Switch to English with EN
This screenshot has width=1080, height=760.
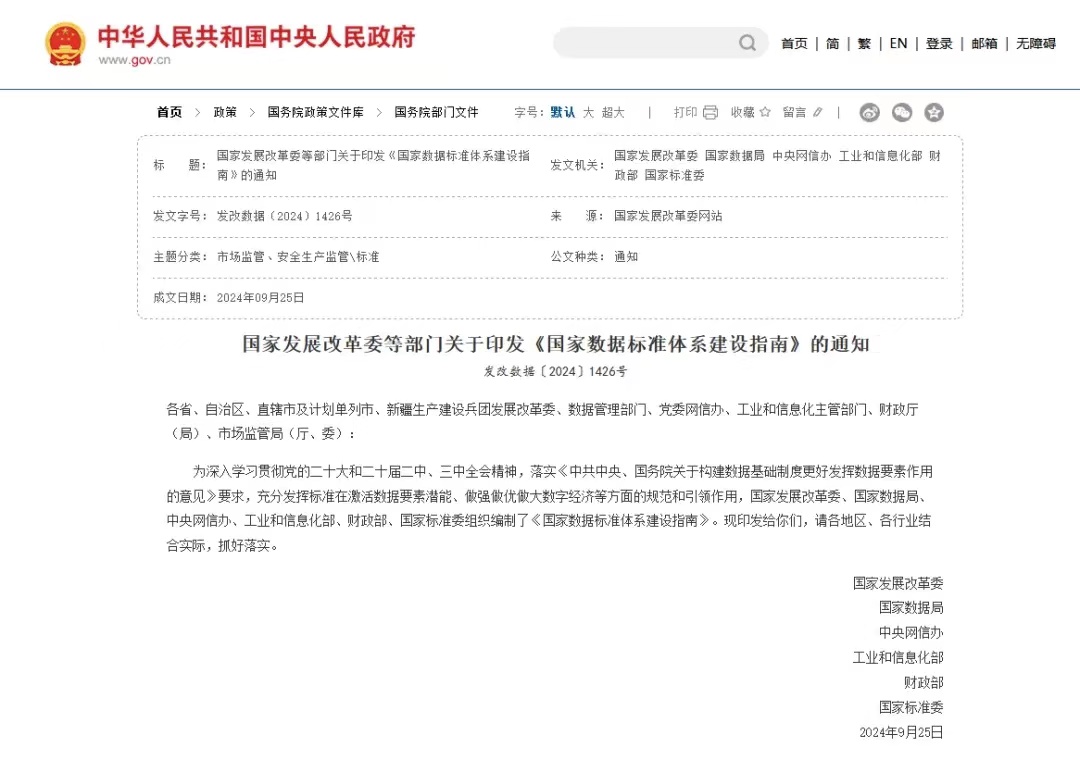[x=898, y=43]
